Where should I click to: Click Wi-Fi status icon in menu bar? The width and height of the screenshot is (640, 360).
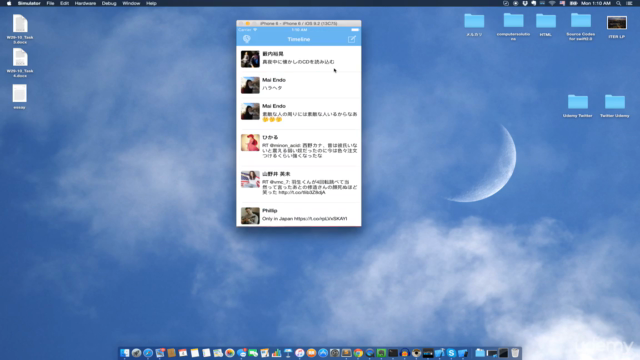click(552, 3)
